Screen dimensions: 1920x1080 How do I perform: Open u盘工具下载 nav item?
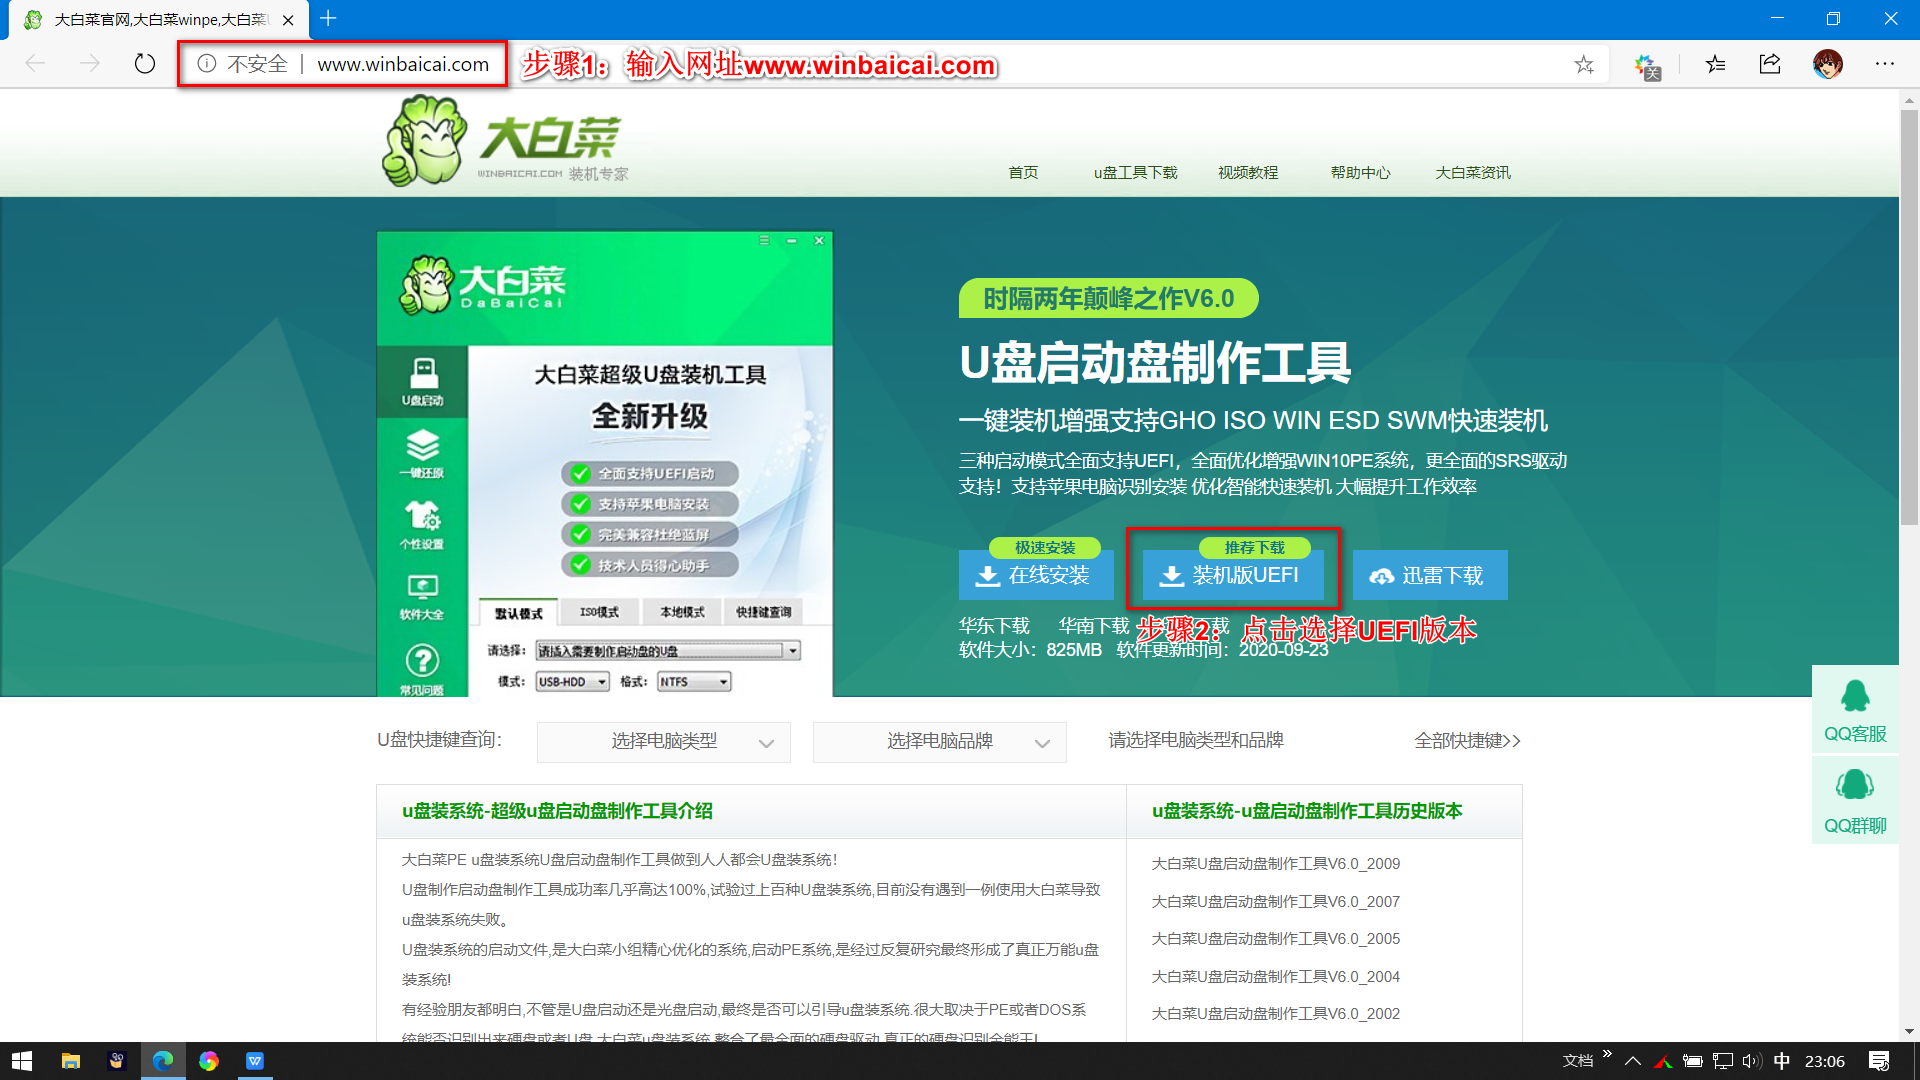pyautogui.click(x=1135, y=173)
